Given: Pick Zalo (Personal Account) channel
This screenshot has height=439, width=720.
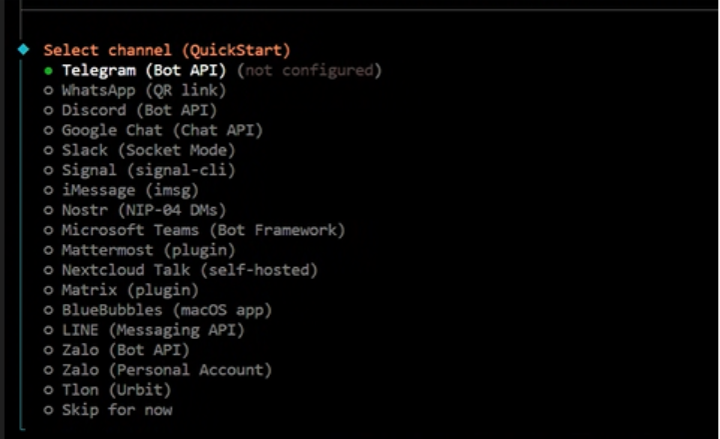Looking at the screenshot, I should click(x=166, y=370).
